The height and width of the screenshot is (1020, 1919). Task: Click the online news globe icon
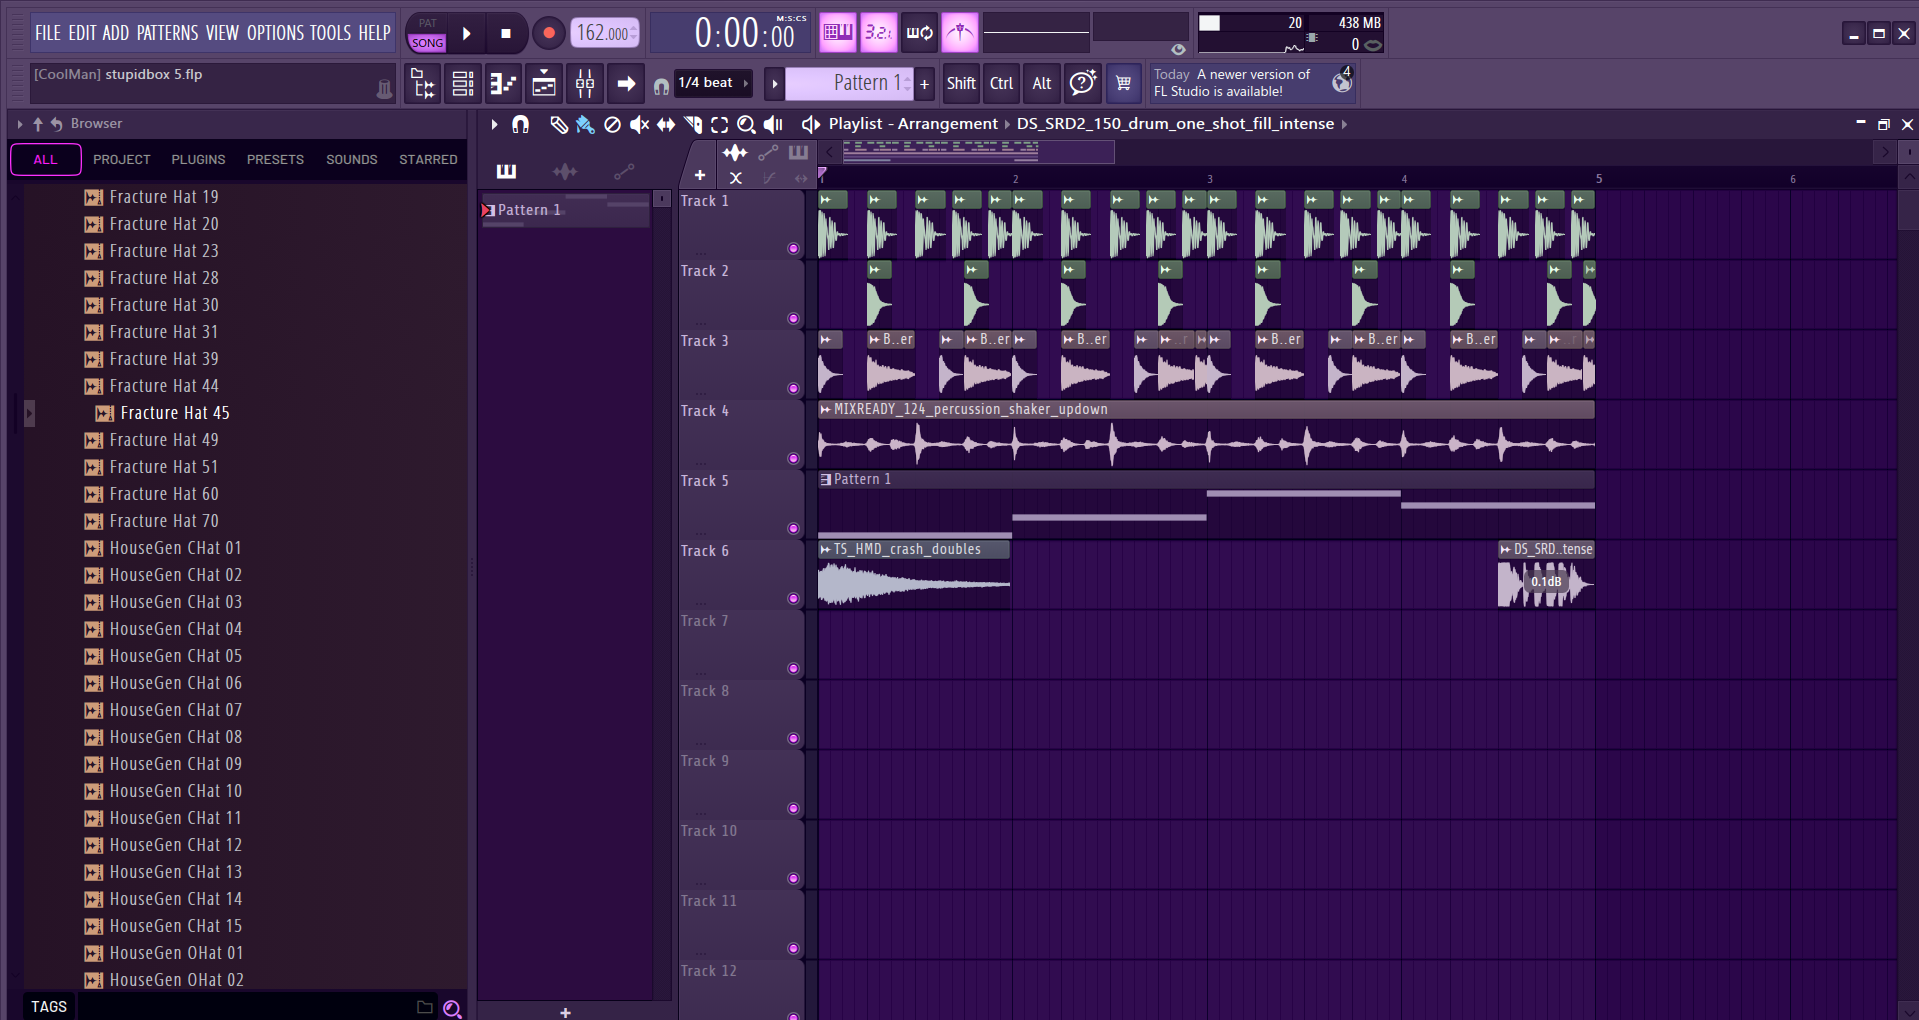click(x=1342, y=82)
